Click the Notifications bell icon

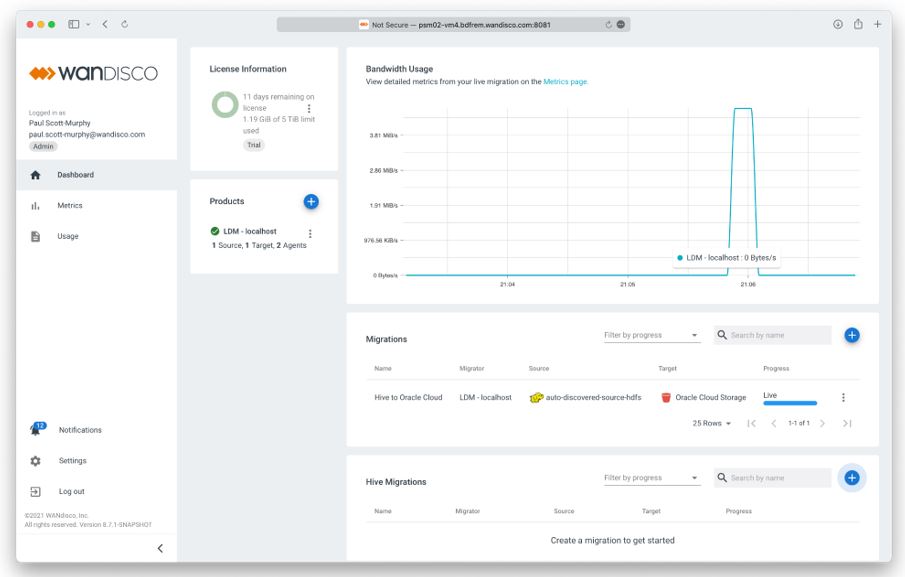[35, 429]
